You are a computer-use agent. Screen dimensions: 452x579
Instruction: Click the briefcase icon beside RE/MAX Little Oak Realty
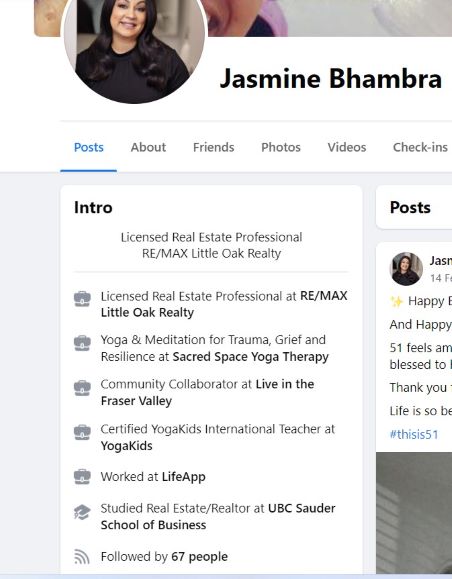[82, 299]
